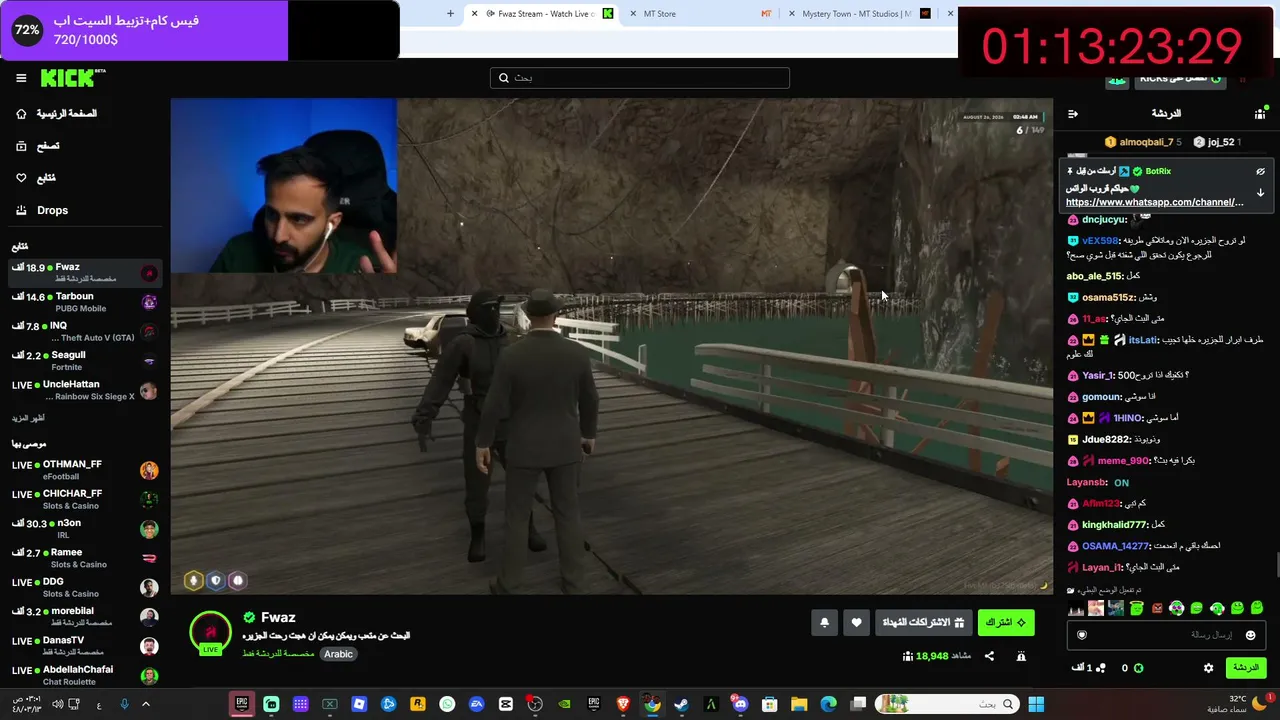Open Steam from the taskbar

tap(681, 705)
